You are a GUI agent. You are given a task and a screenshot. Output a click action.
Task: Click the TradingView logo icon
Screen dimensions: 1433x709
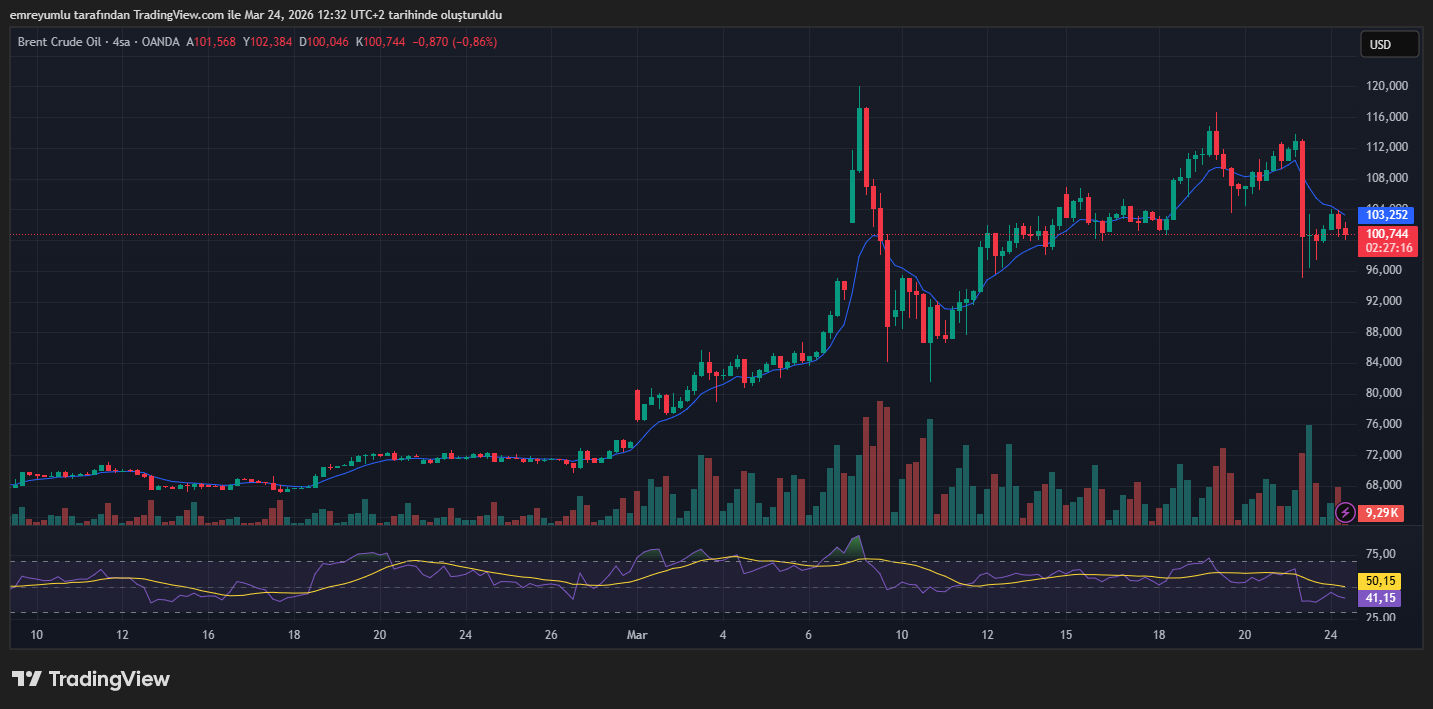(26, 679)
